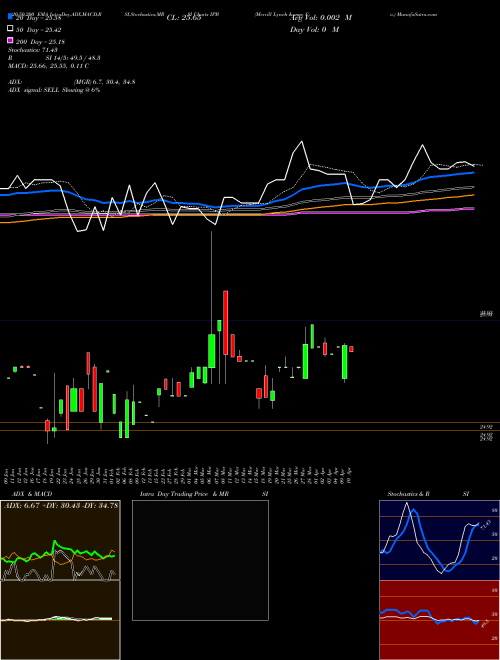Click the 'MACD: 25.66, 25.55, 0.11 C' line
Image resolution: width=500 pixels, height=660 pixels.
click(x=48, y=66)
